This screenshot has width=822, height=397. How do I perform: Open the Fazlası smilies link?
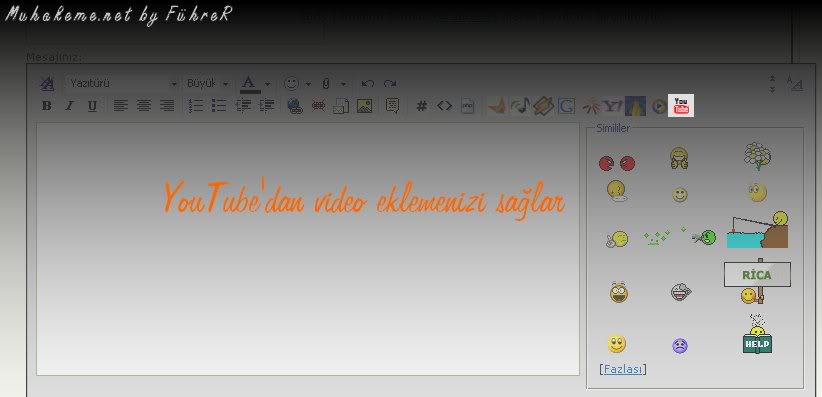(623, 369)
